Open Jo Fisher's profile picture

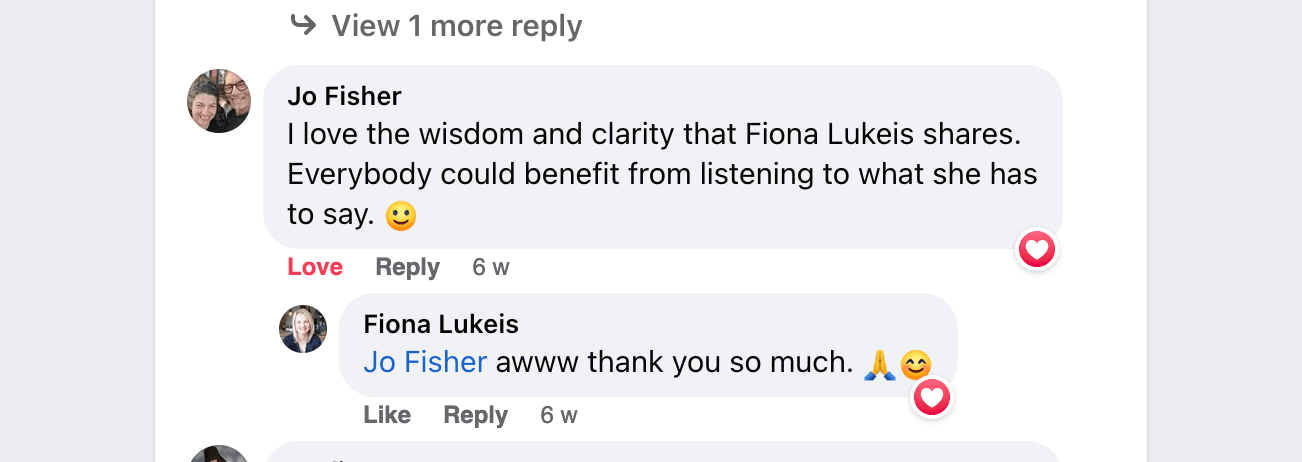tap(219, 101)
